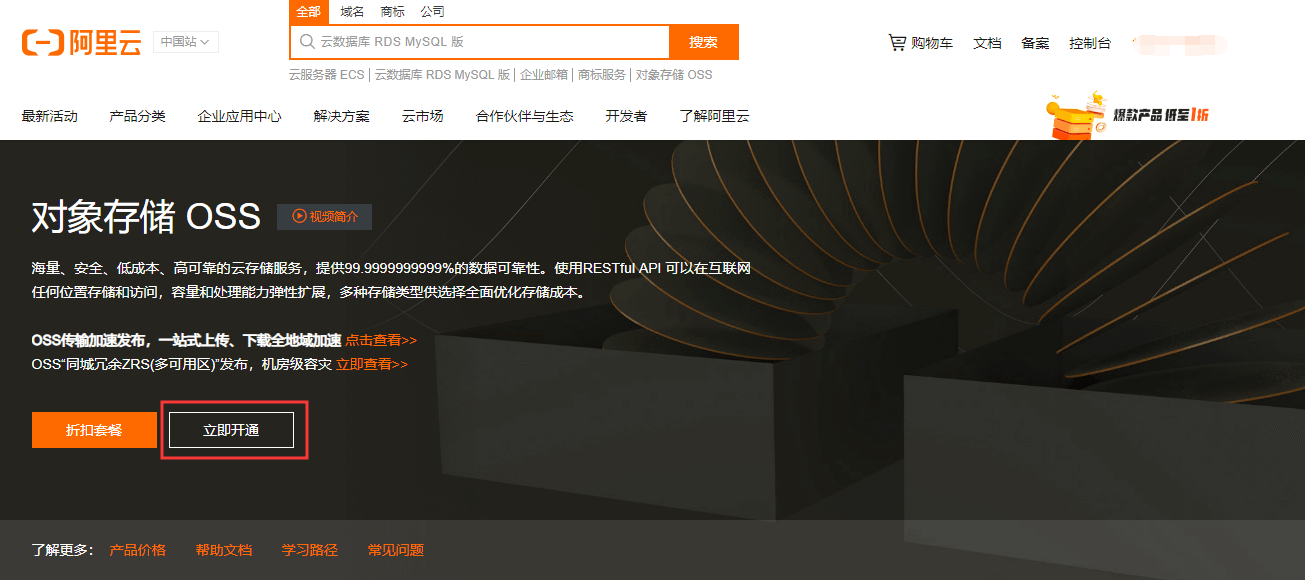Viewport: 1305px width, 580px height.
Task: Open the 备案 link in header
Action: 1035,43
